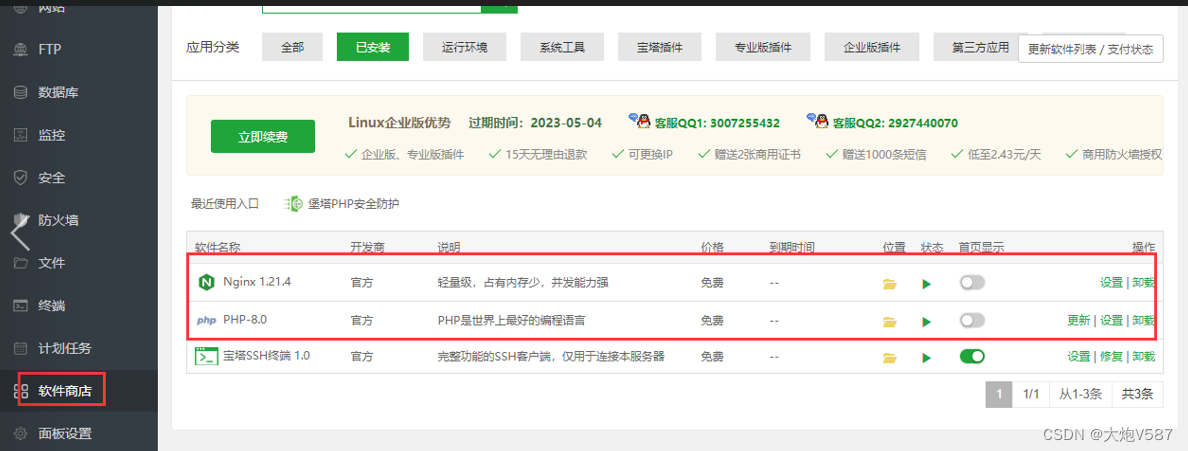1188x451 pixels.
Task: Select the 企业版插件 category tab
Action: click(x=872, y=47)
